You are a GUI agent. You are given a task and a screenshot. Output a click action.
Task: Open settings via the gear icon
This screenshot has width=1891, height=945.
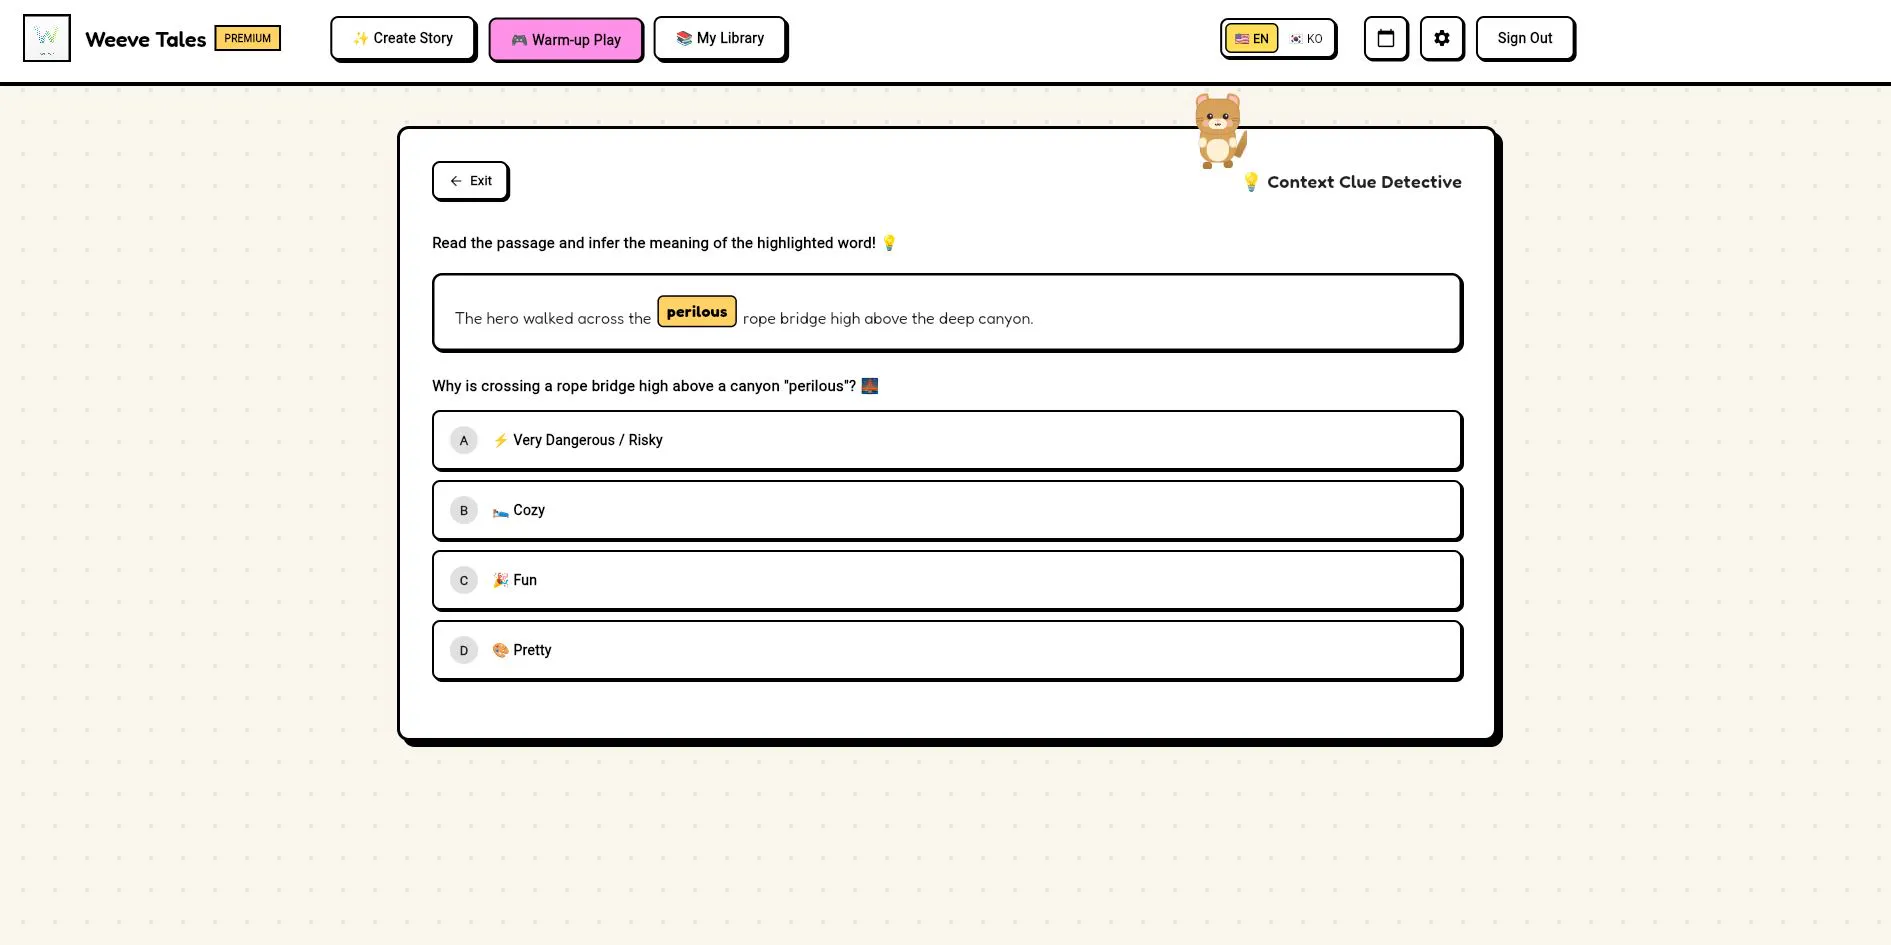[x=1442, y=38]
